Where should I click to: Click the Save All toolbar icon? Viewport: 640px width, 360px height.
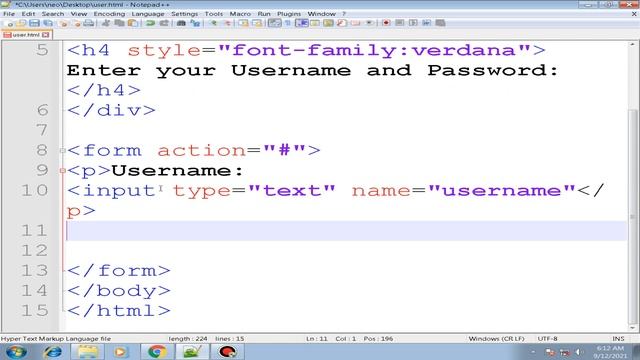point(48,23)
